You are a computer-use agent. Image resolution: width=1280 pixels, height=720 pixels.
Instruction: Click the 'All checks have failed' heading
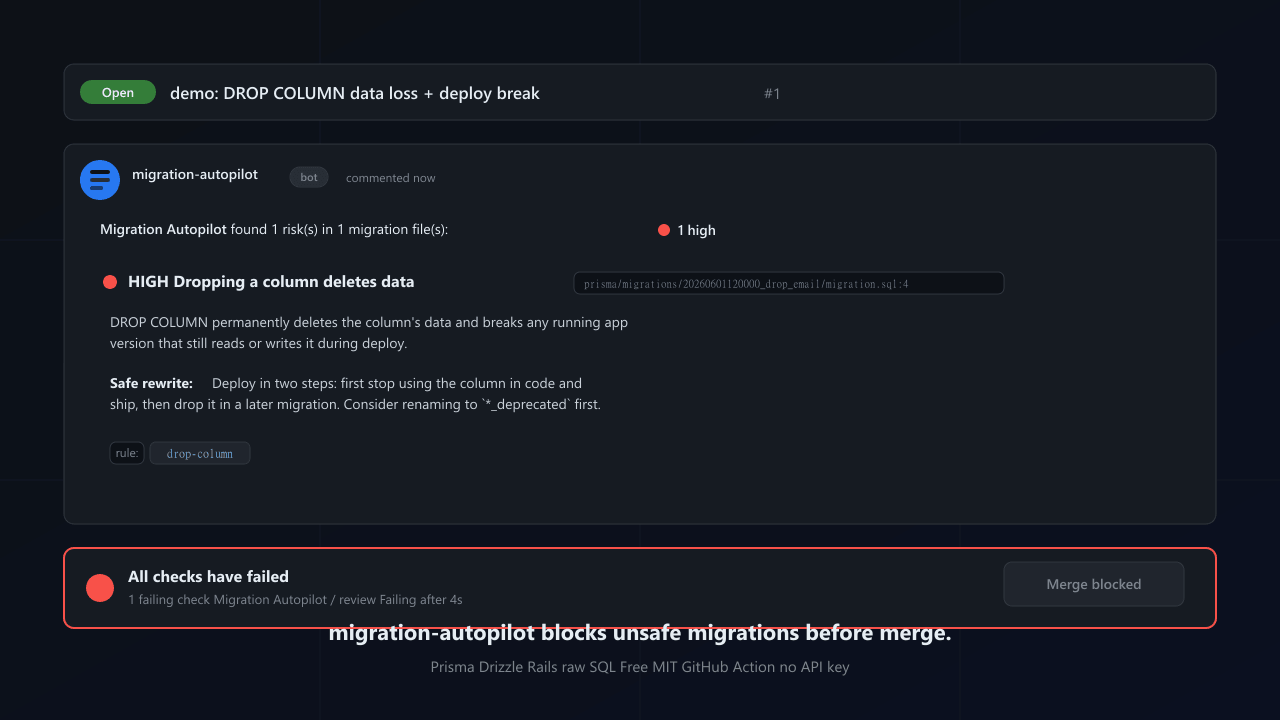coord(208,576)
